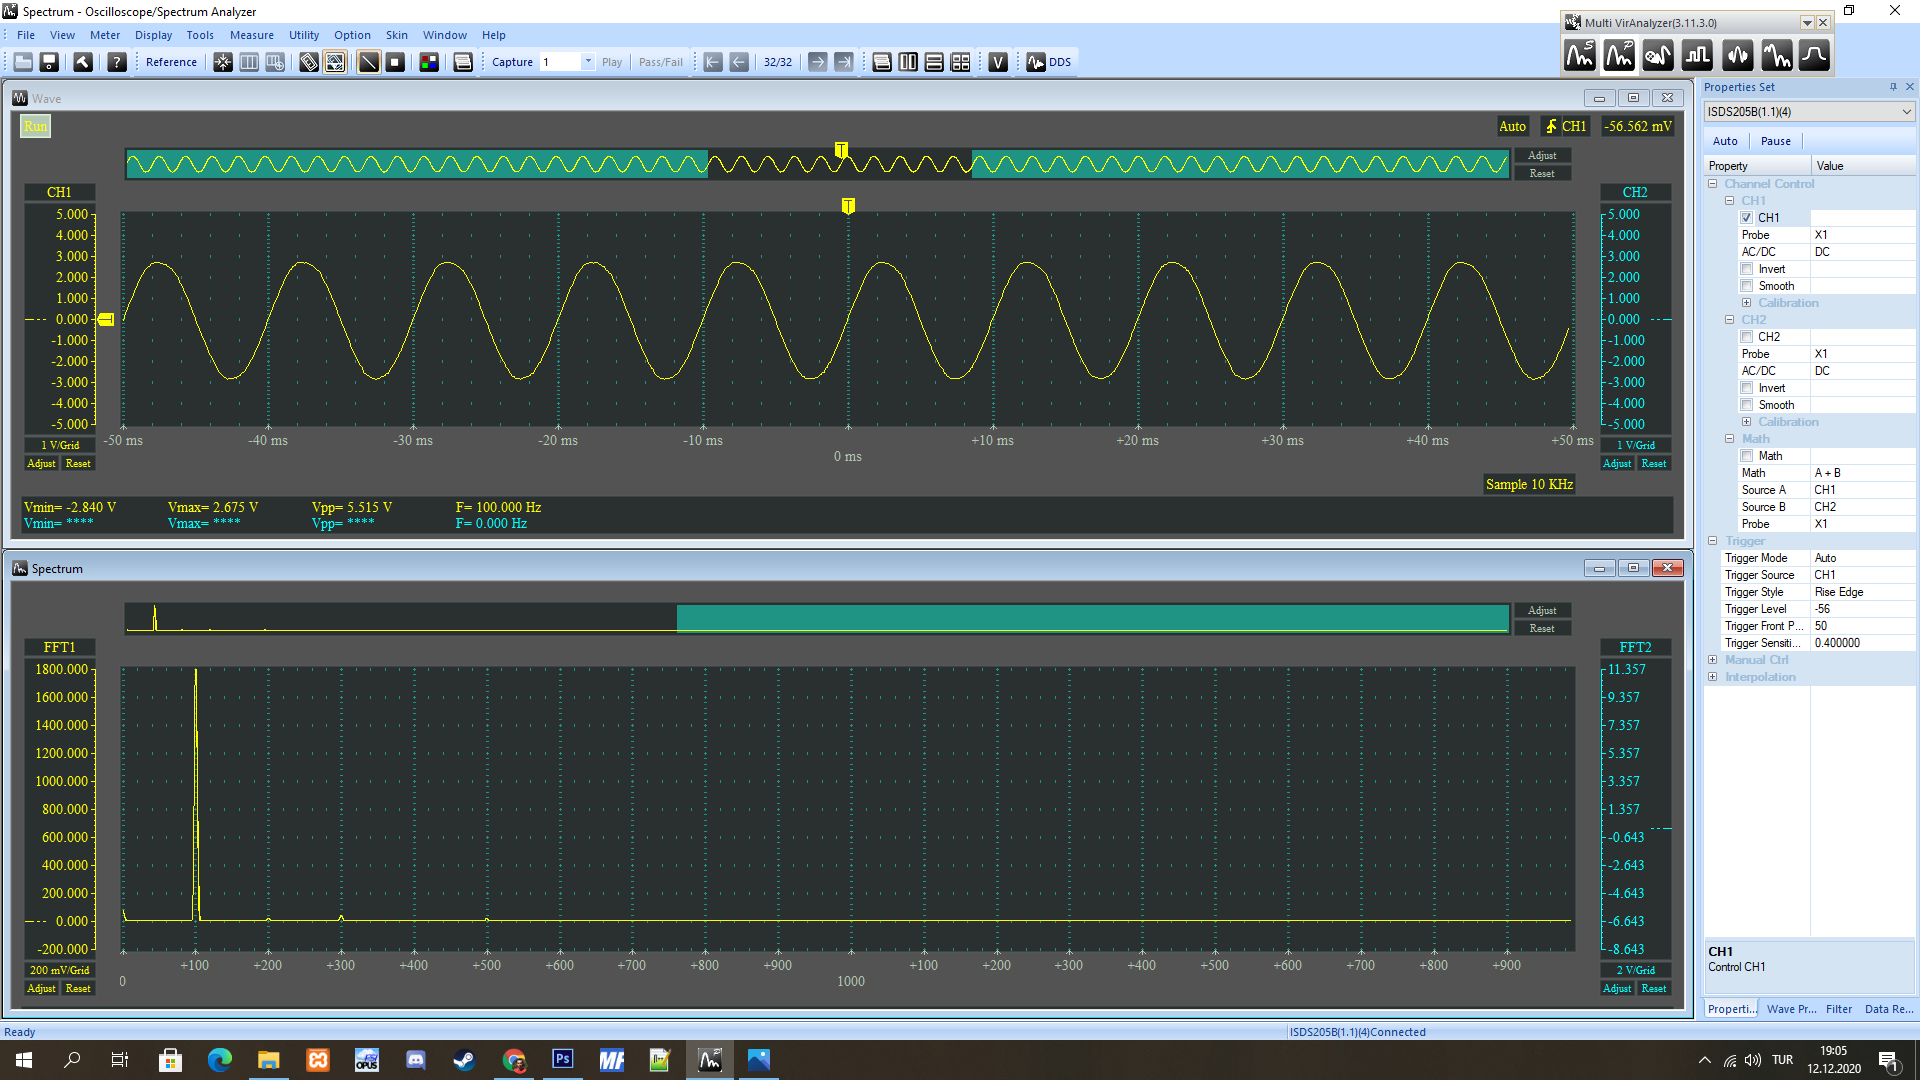Collapse the Trigger section
Image resolution: width=1920 pixels, height=1080 pixels.
1712,541
